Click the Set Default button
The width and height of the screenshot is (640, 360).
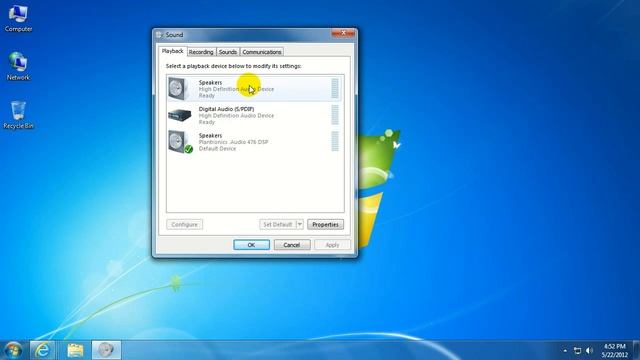click(278, 224)
